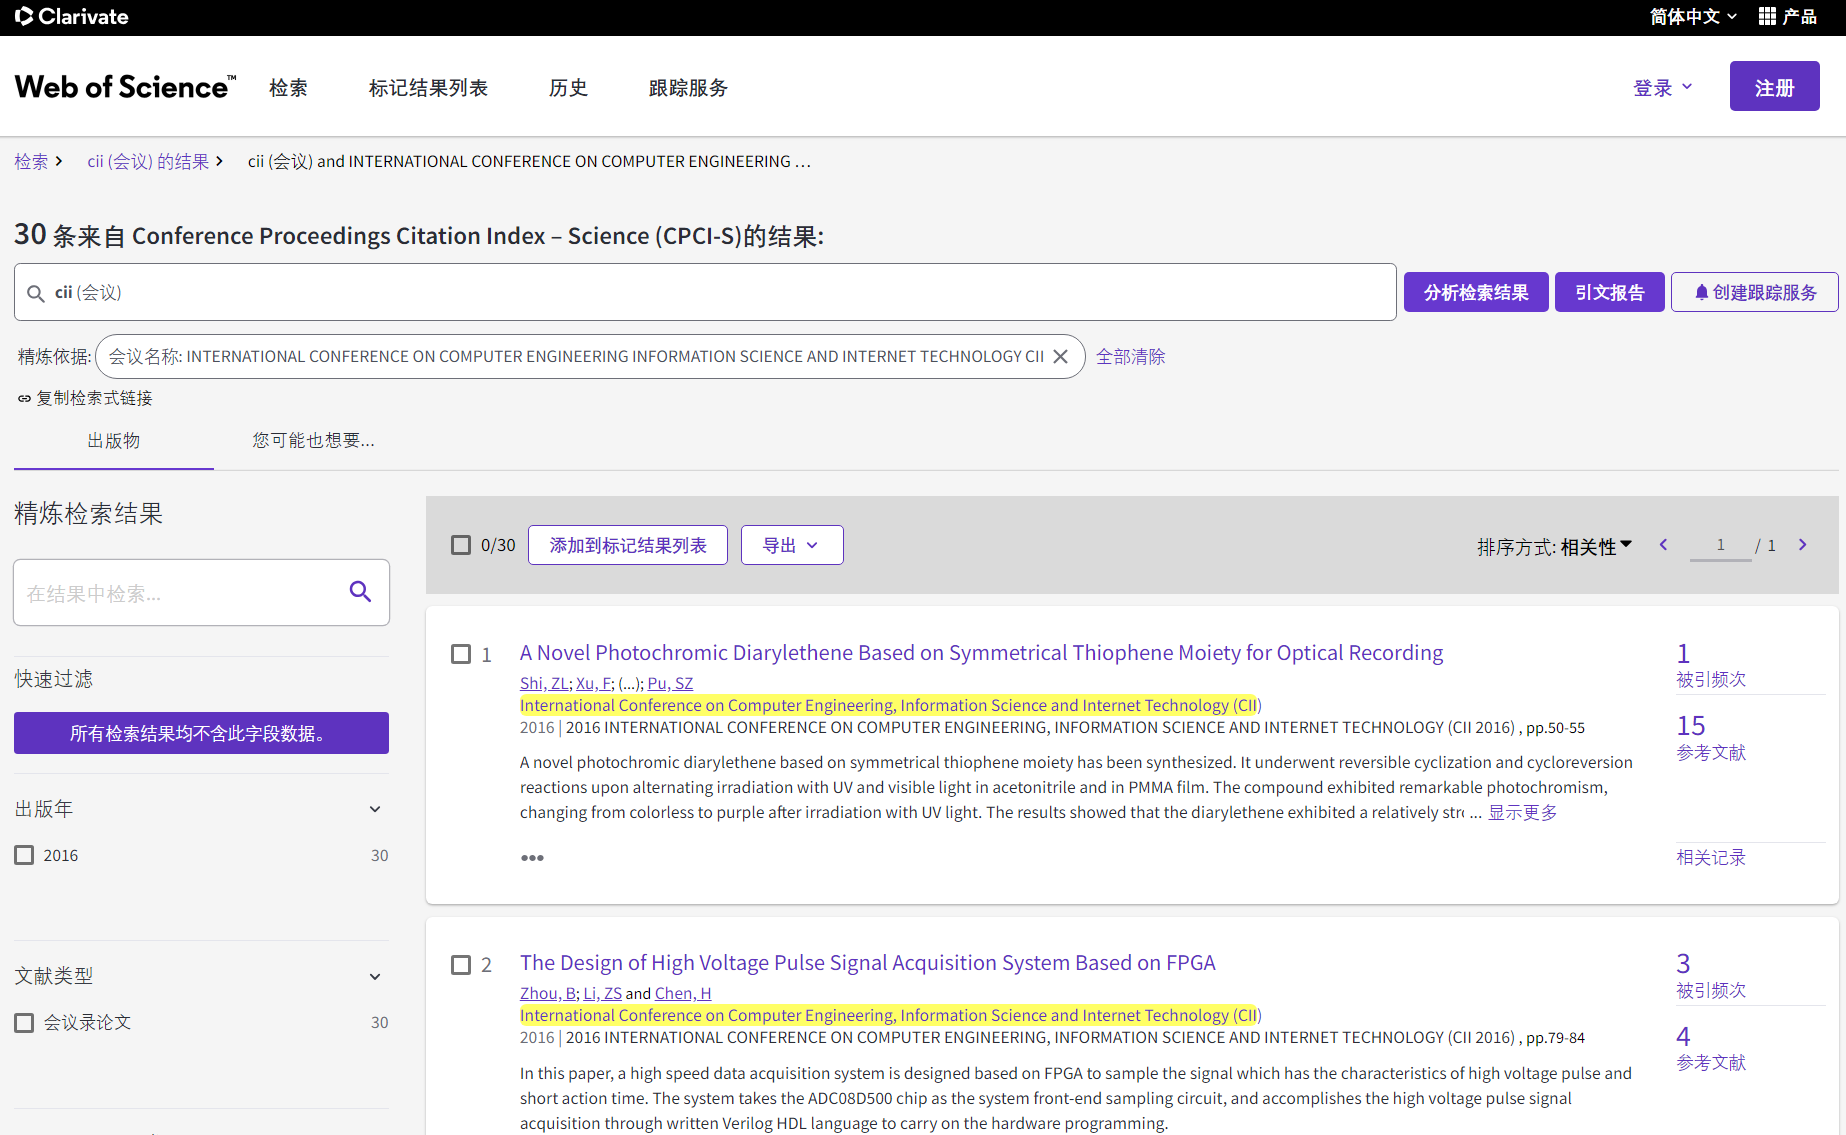Toggle the select-all 0/30 checkbox
Image resolution: width=1846 pixels, height=1135 pixels.
[461, 545]
